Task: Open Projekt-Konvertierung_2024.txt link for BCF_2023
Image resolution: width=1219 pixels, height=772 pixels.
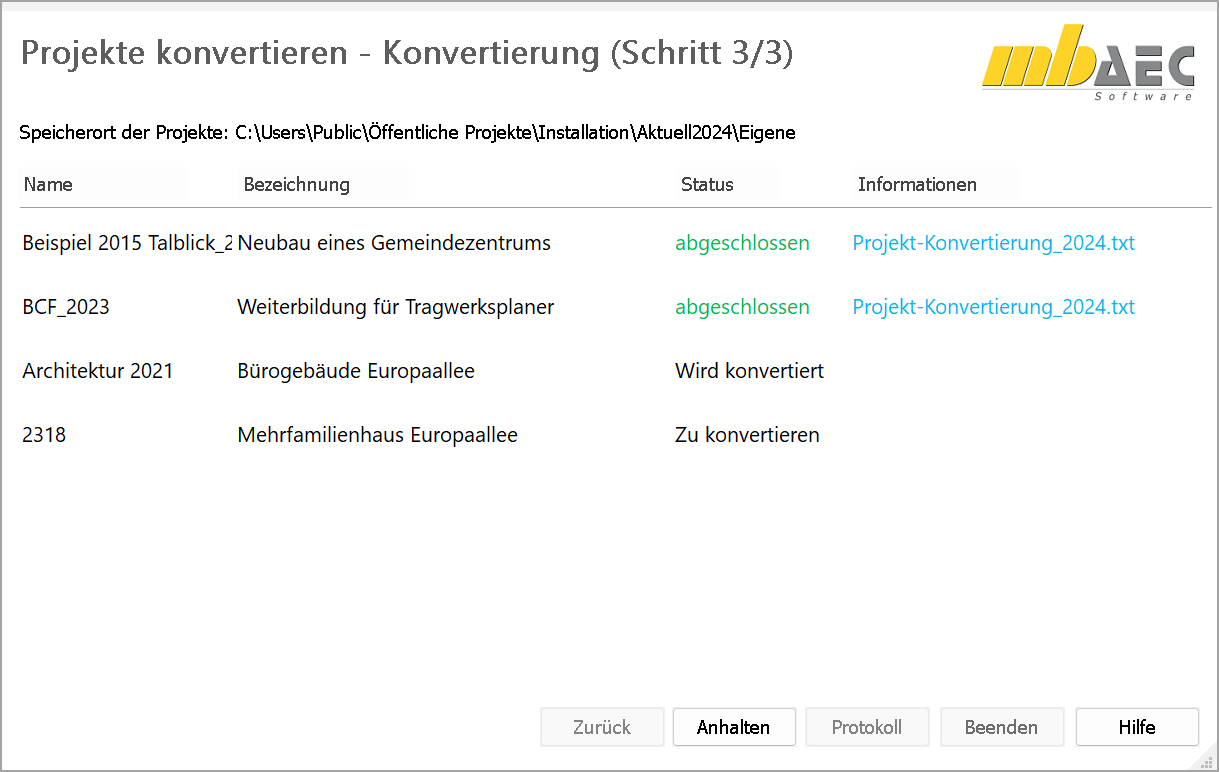Action: (993, 307)
